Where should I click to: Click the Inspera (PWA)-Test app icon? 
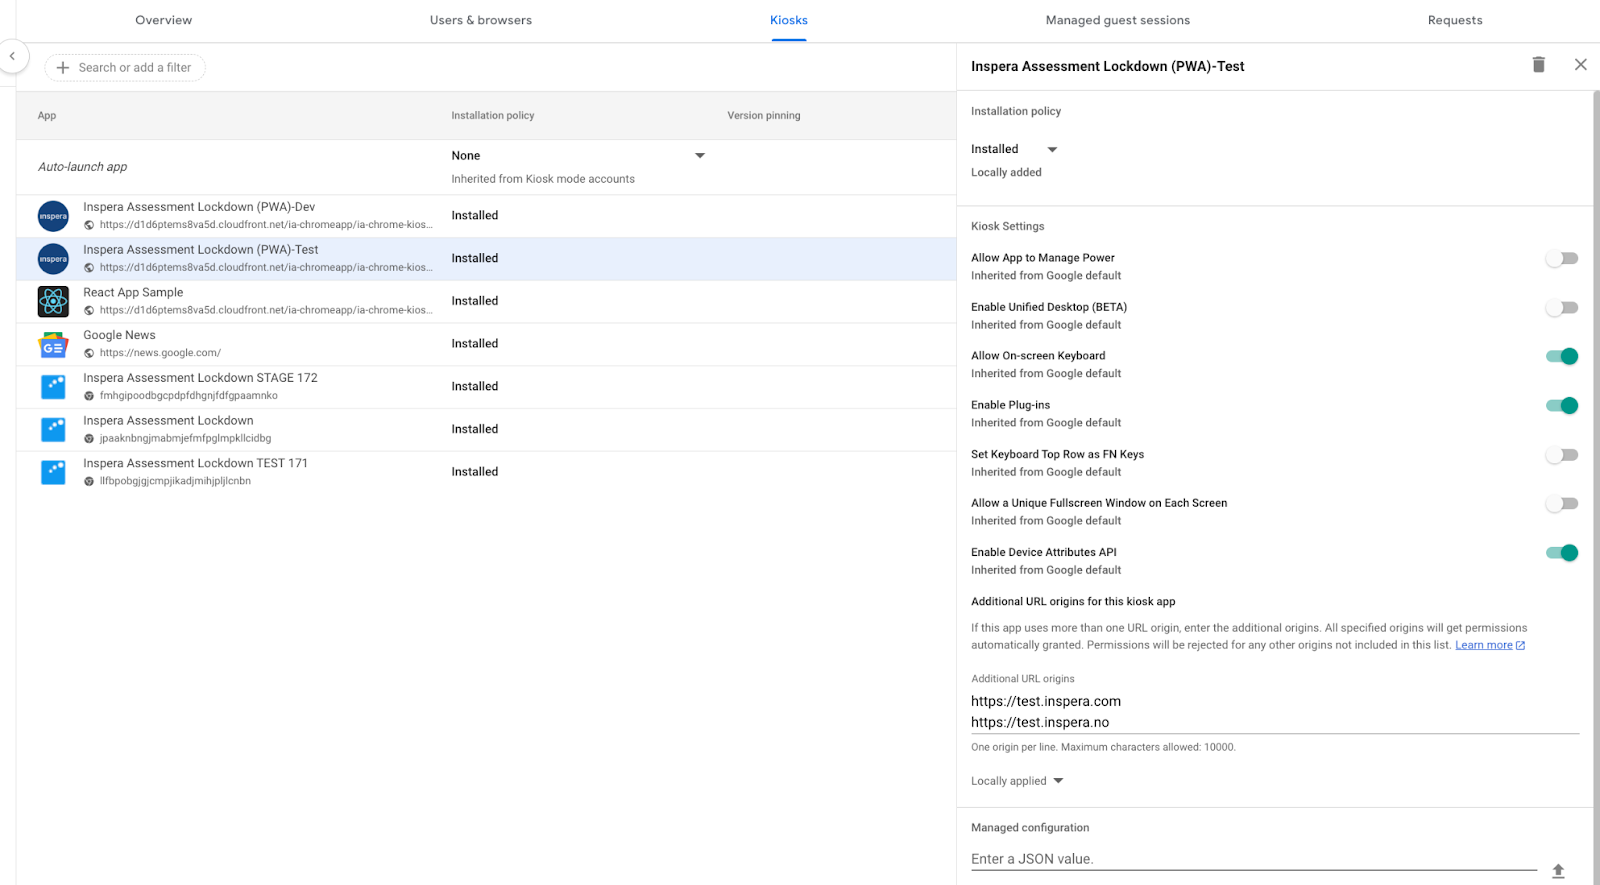53,259
